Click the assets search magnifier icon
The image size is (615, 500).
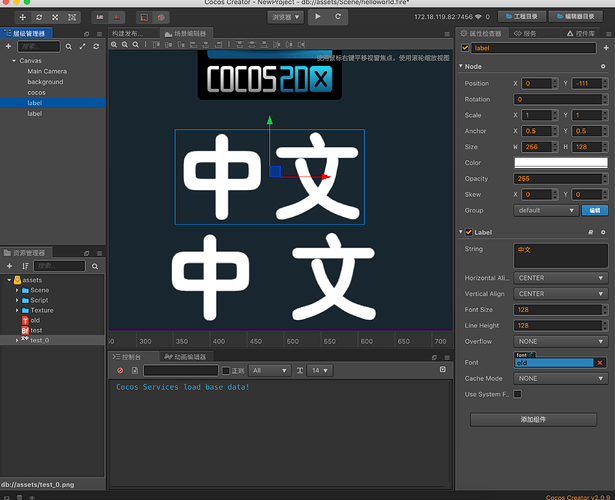point(95,266)
